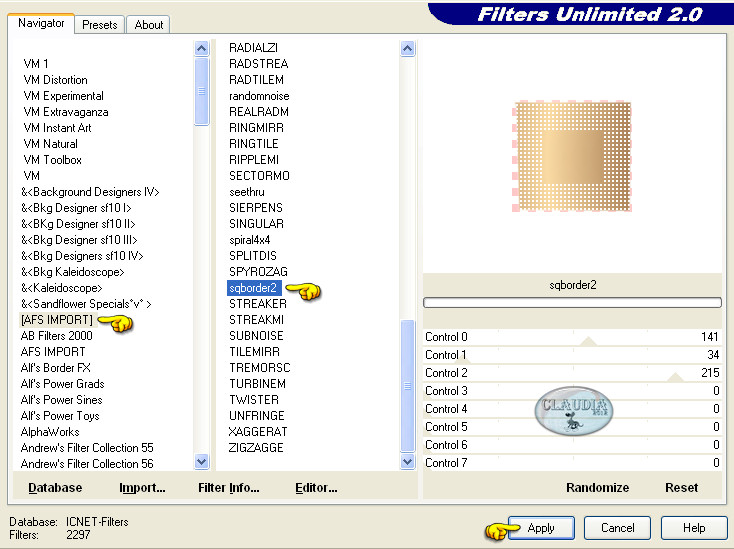The height and width of the screenshot is (549, 734).
Task: Open the filter Editor...
Action: click(x=316, y=488)
